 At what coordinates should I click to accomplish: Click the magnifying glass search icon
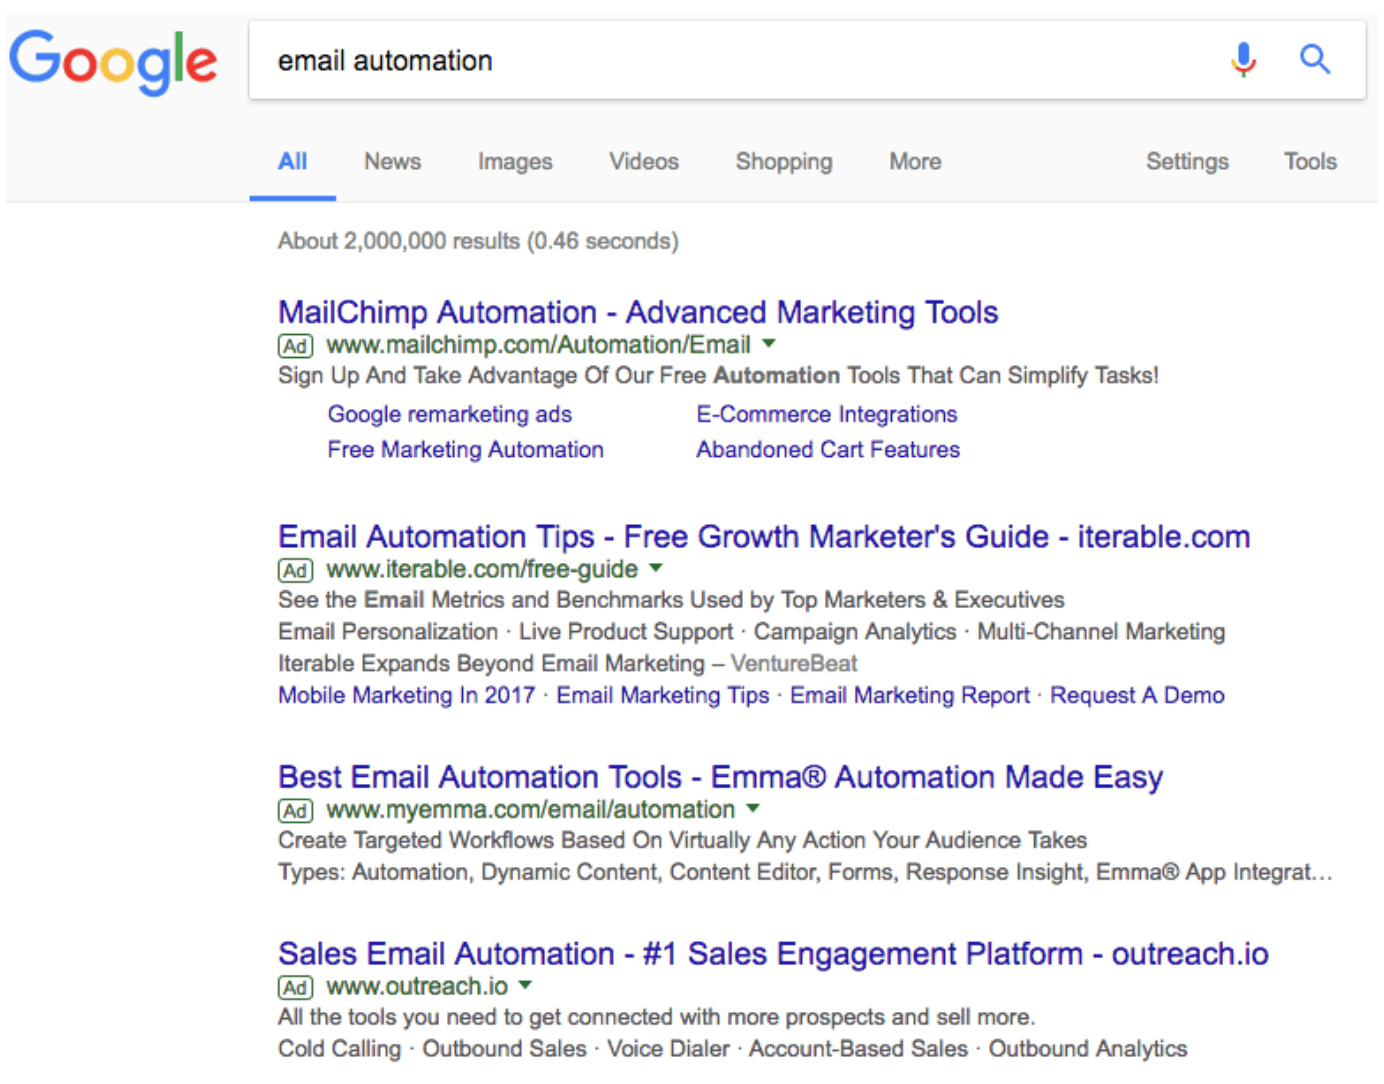pyautogui.click(x=1315, y=60)
